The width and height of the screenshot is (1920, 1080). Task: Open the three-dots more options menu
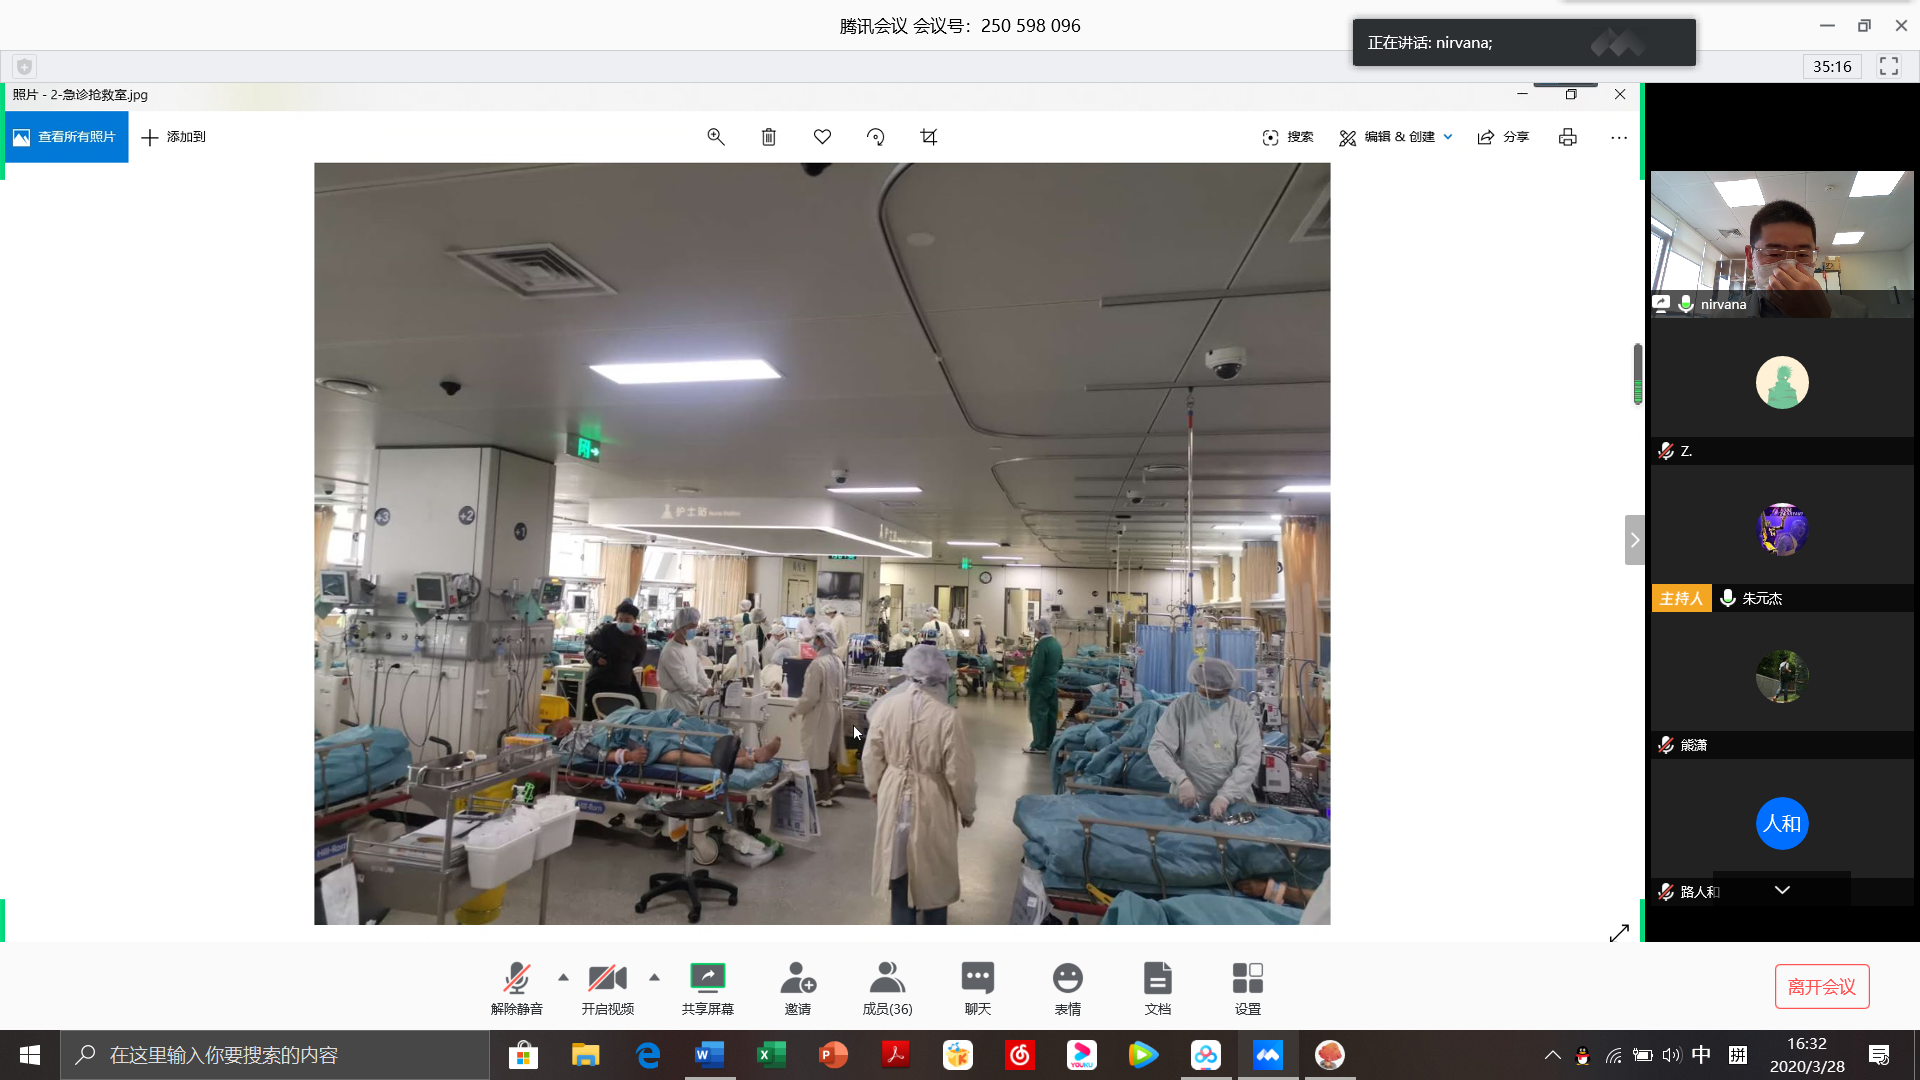(x=1619, y=137)
